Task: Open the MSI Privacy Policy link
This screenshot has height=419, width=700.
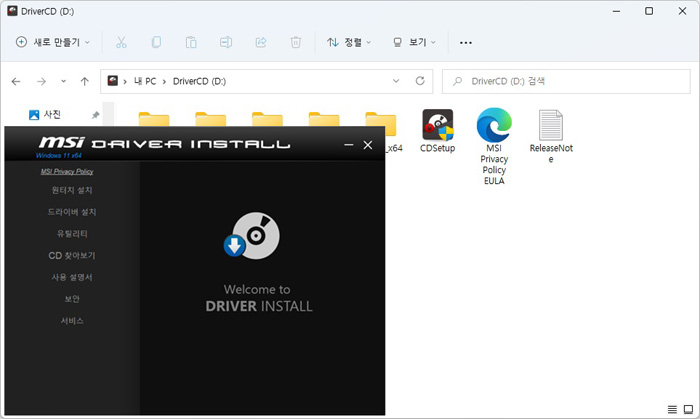Action: pyautogui.click(x=67, y=171)
